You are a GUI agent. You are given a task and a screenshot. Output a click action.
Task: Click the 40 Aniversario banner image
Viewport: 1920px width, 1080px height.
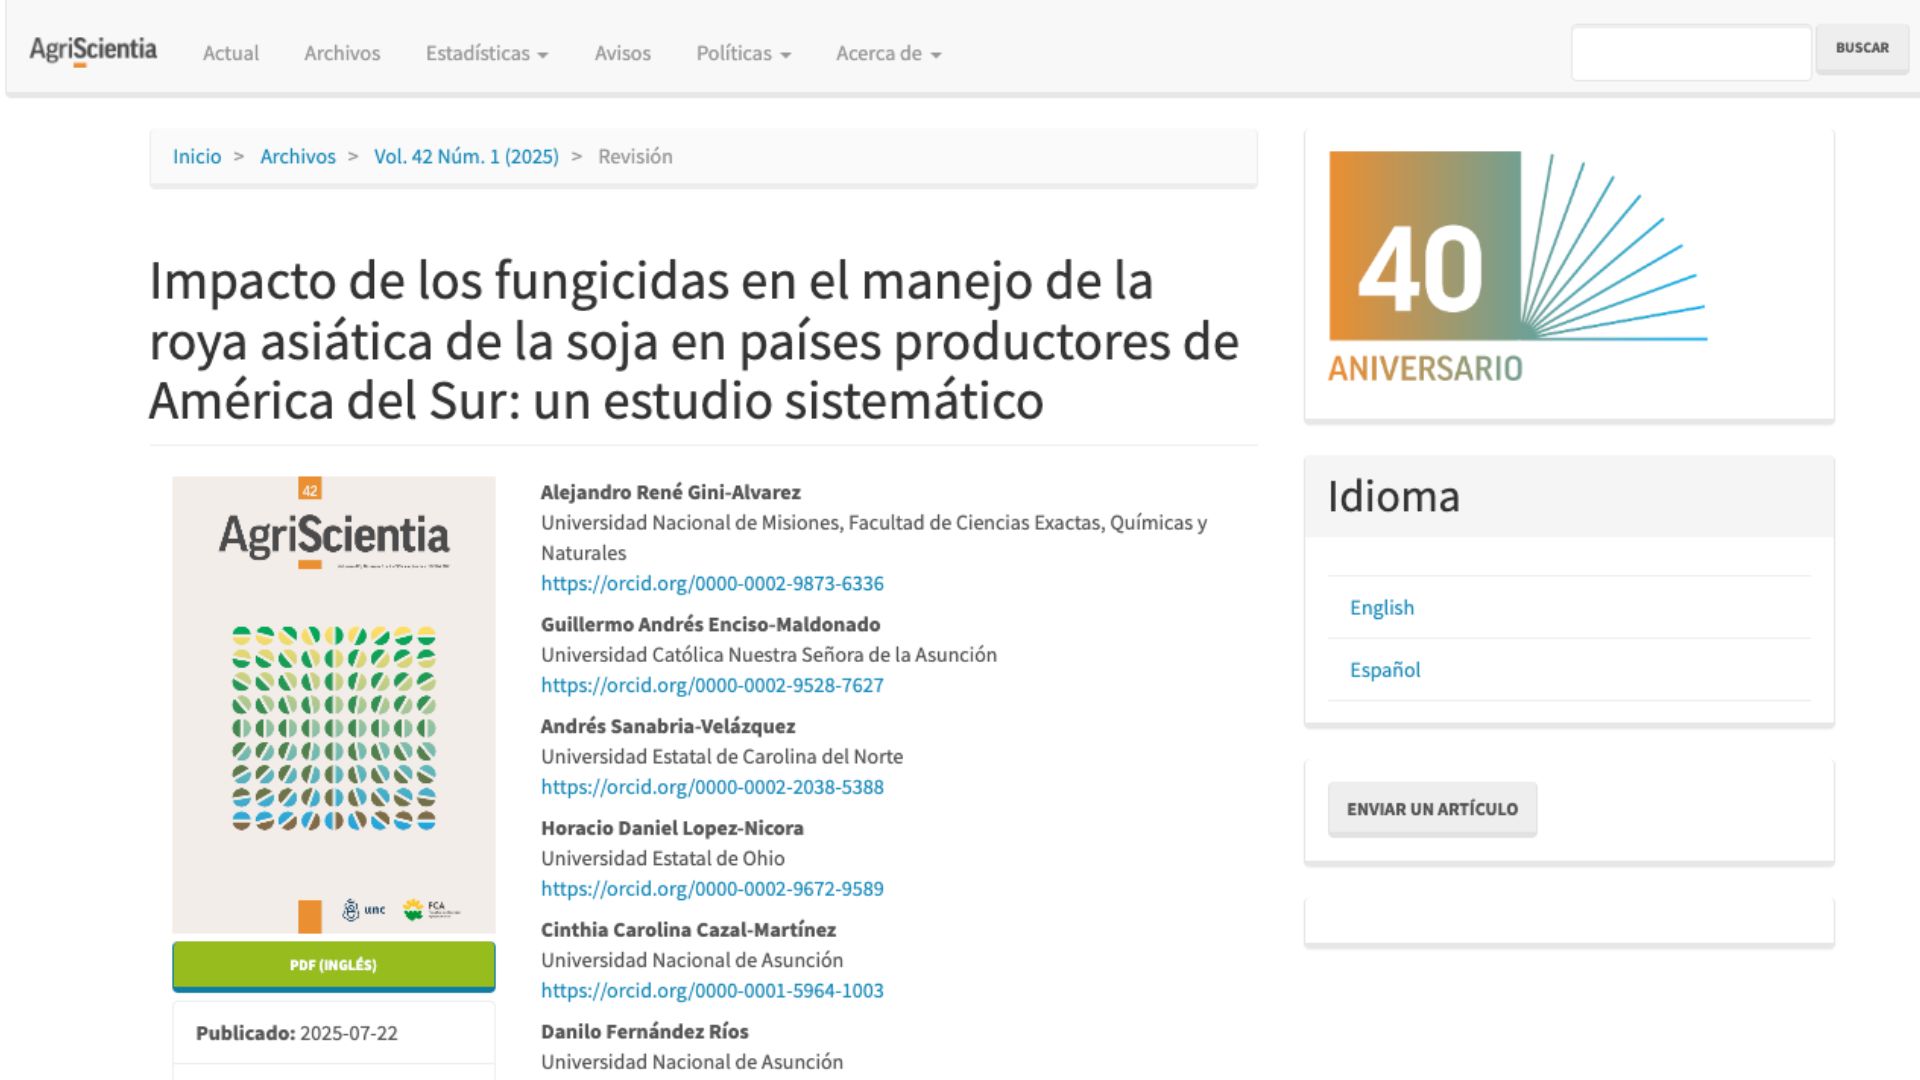coord(1517,267)
